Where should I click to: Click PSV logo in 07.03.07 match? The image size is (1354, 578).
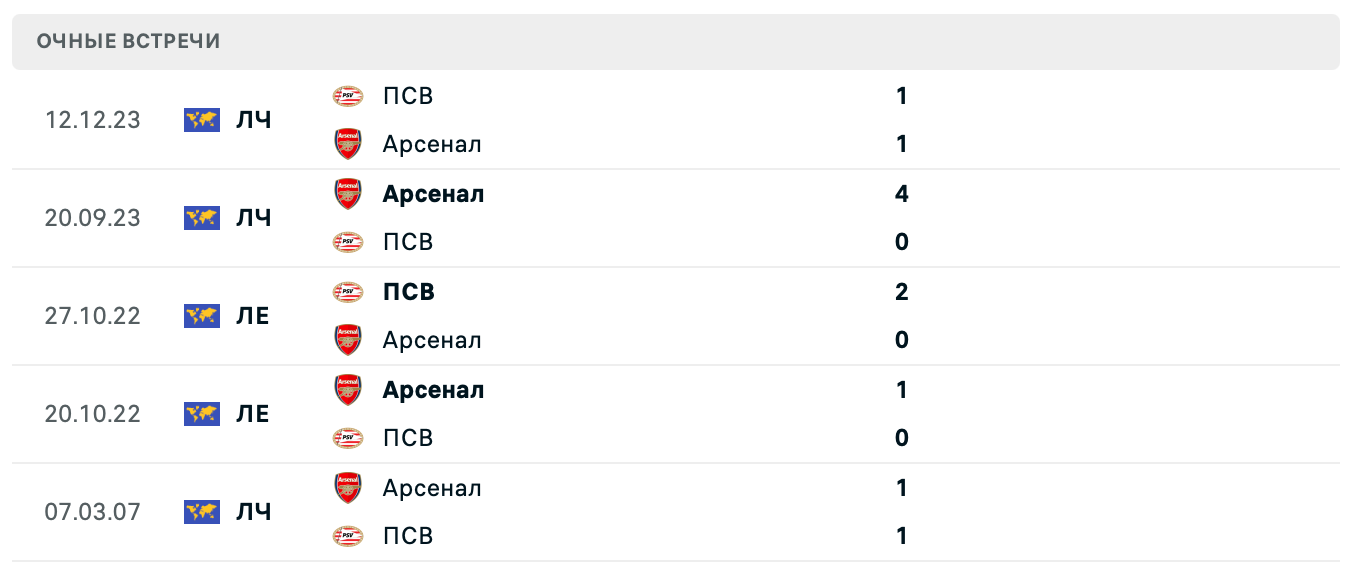pyautogui.click(x=347, y=536)
